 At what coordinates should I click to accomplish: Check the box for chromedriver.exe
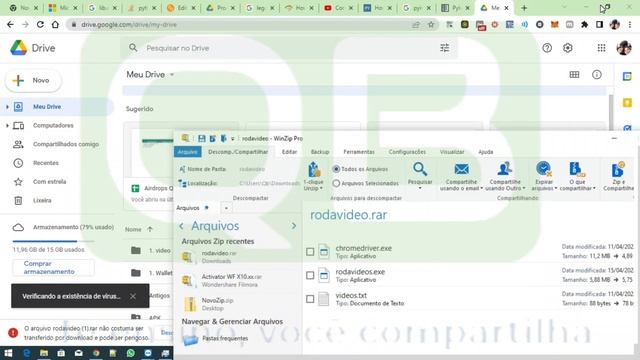pos(310,252)
